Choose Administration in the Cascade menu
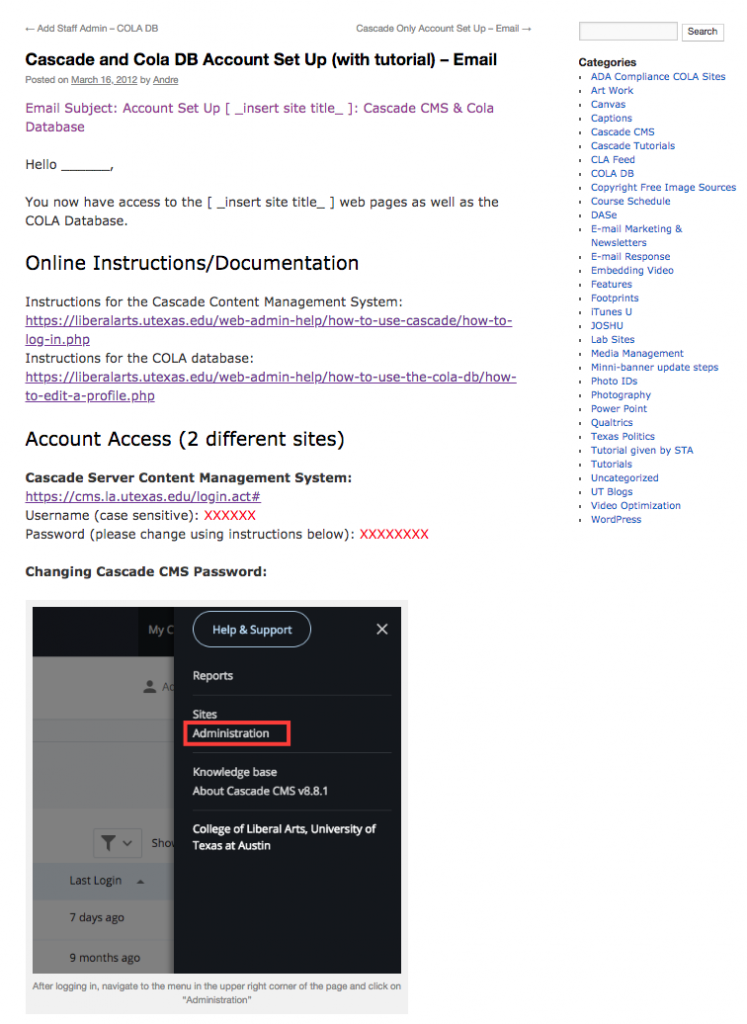The width and height of the screenshot is (747, 1024). 230,733
